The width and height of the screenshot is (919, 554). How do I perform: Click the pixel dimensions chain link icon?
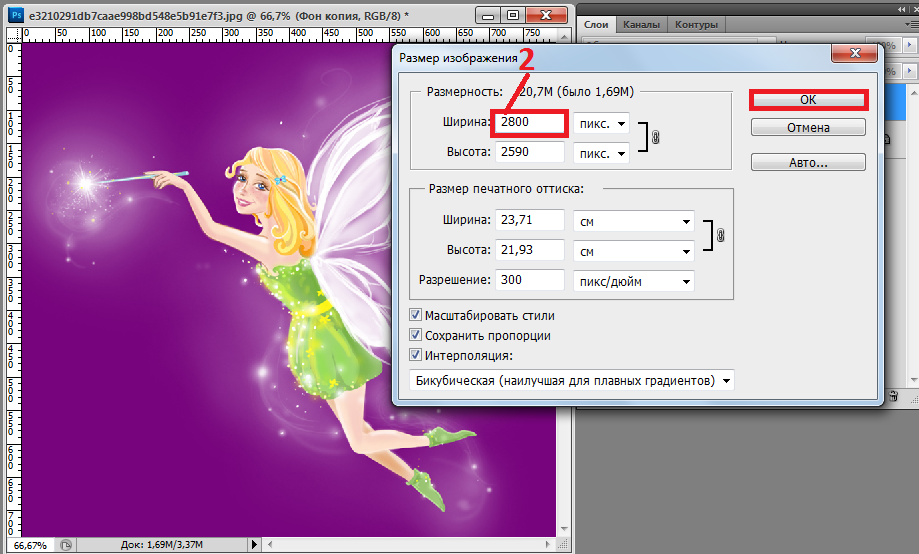pyautogui.click(x=655, y=138)
